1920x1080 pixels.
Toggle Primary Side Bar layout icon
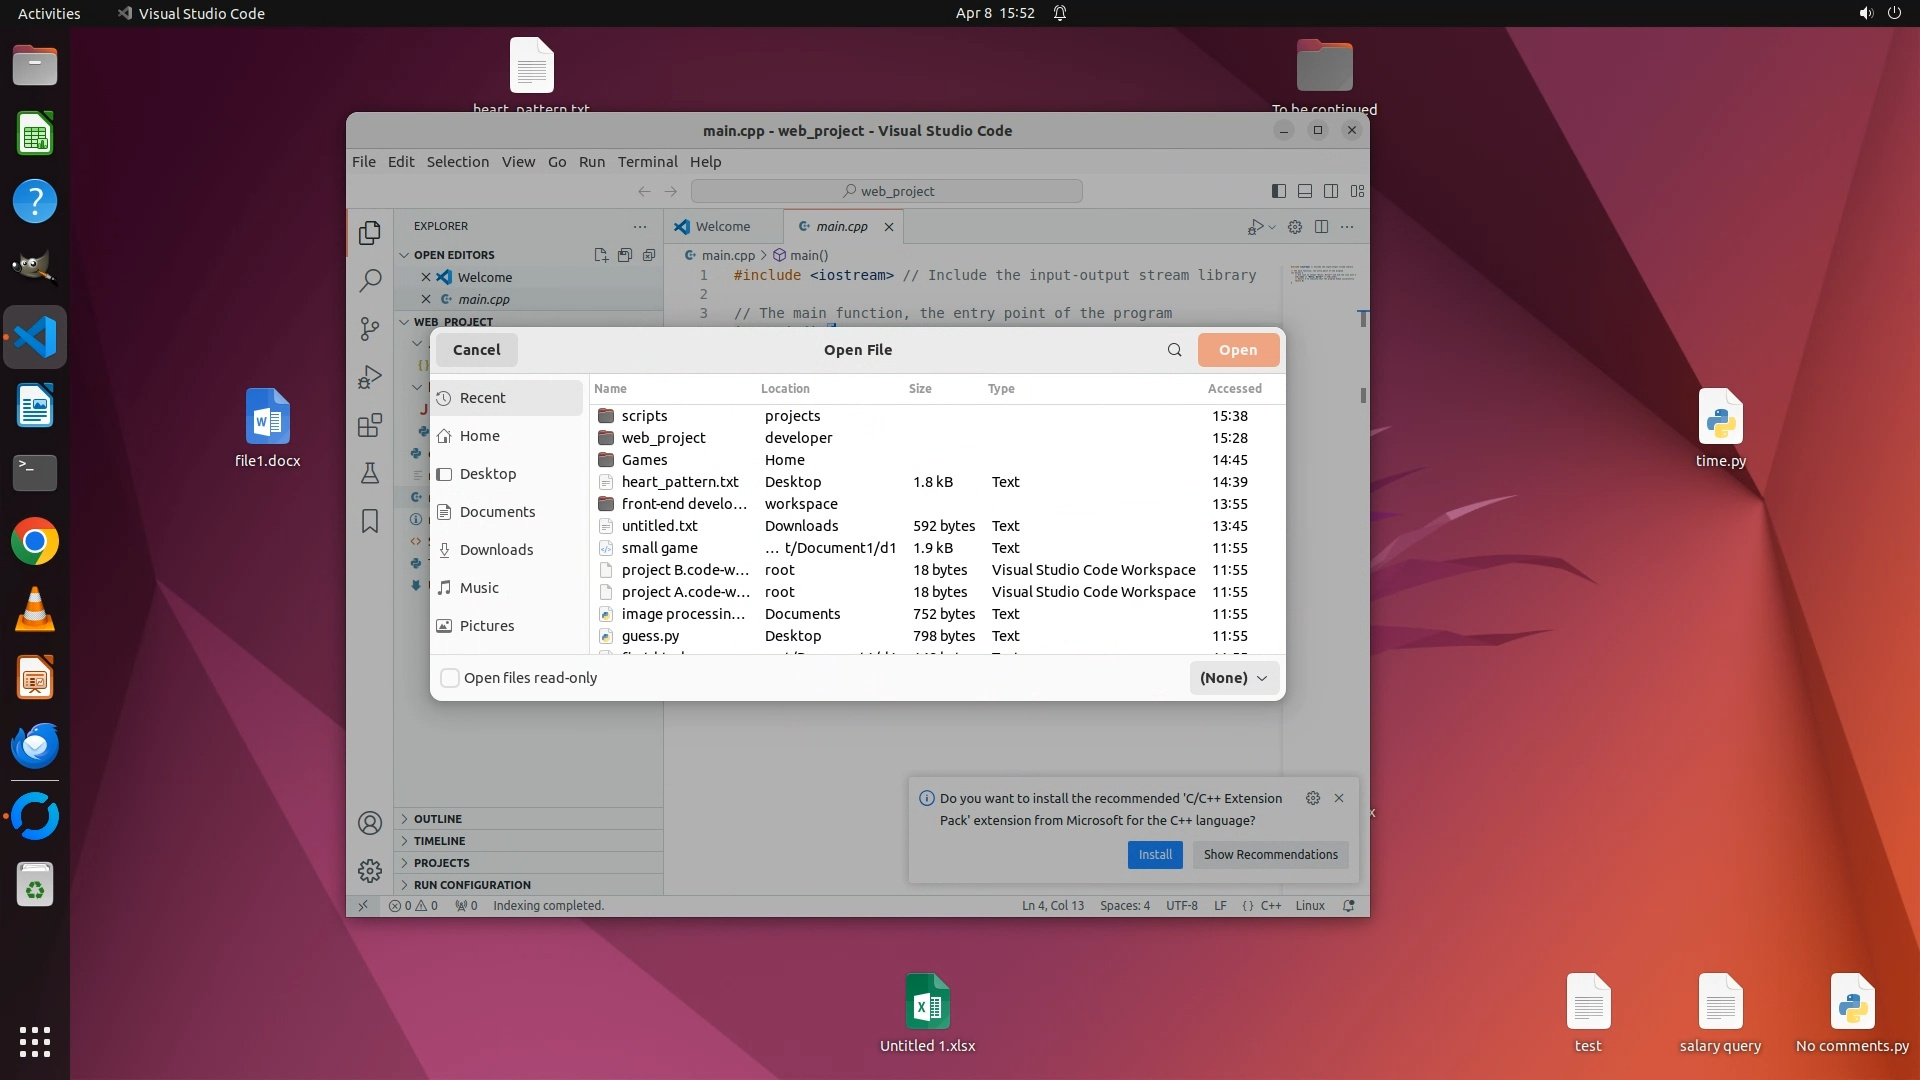click(x=1278, y=191)
